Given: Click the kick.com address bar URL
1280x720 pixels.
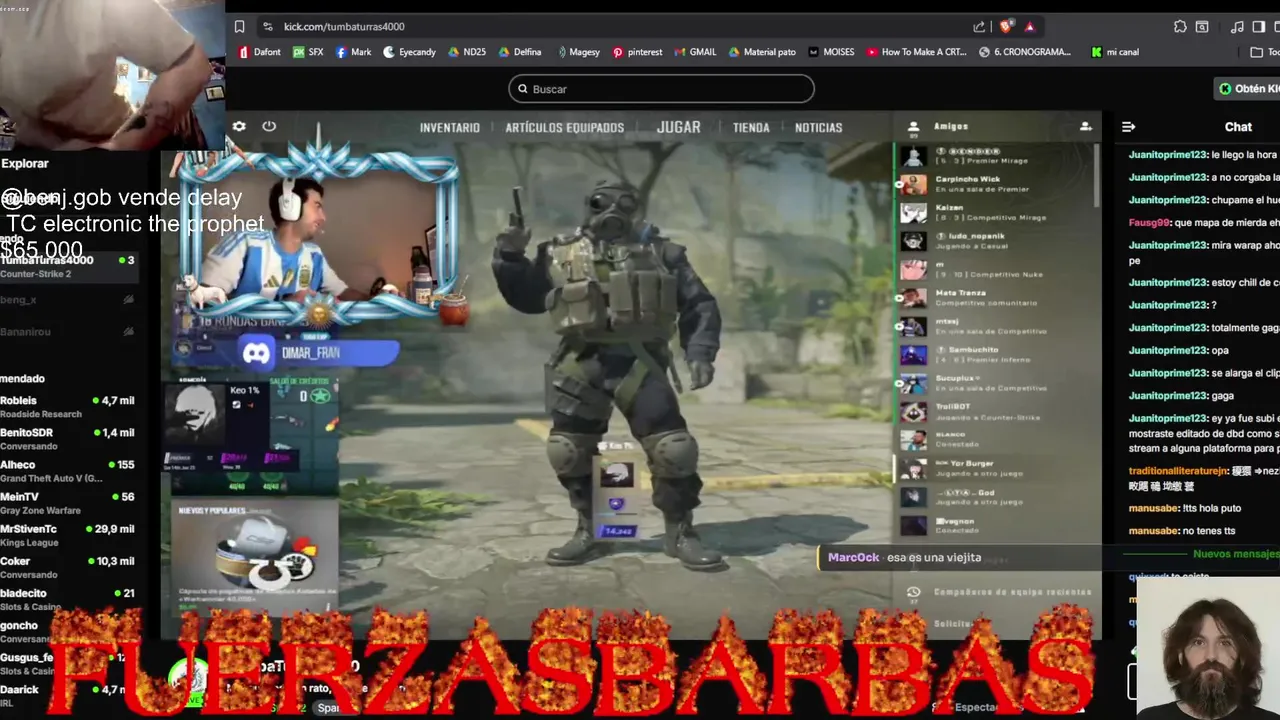Looking at the screenshot, I should pyautogui.click(x=344, y=27).
